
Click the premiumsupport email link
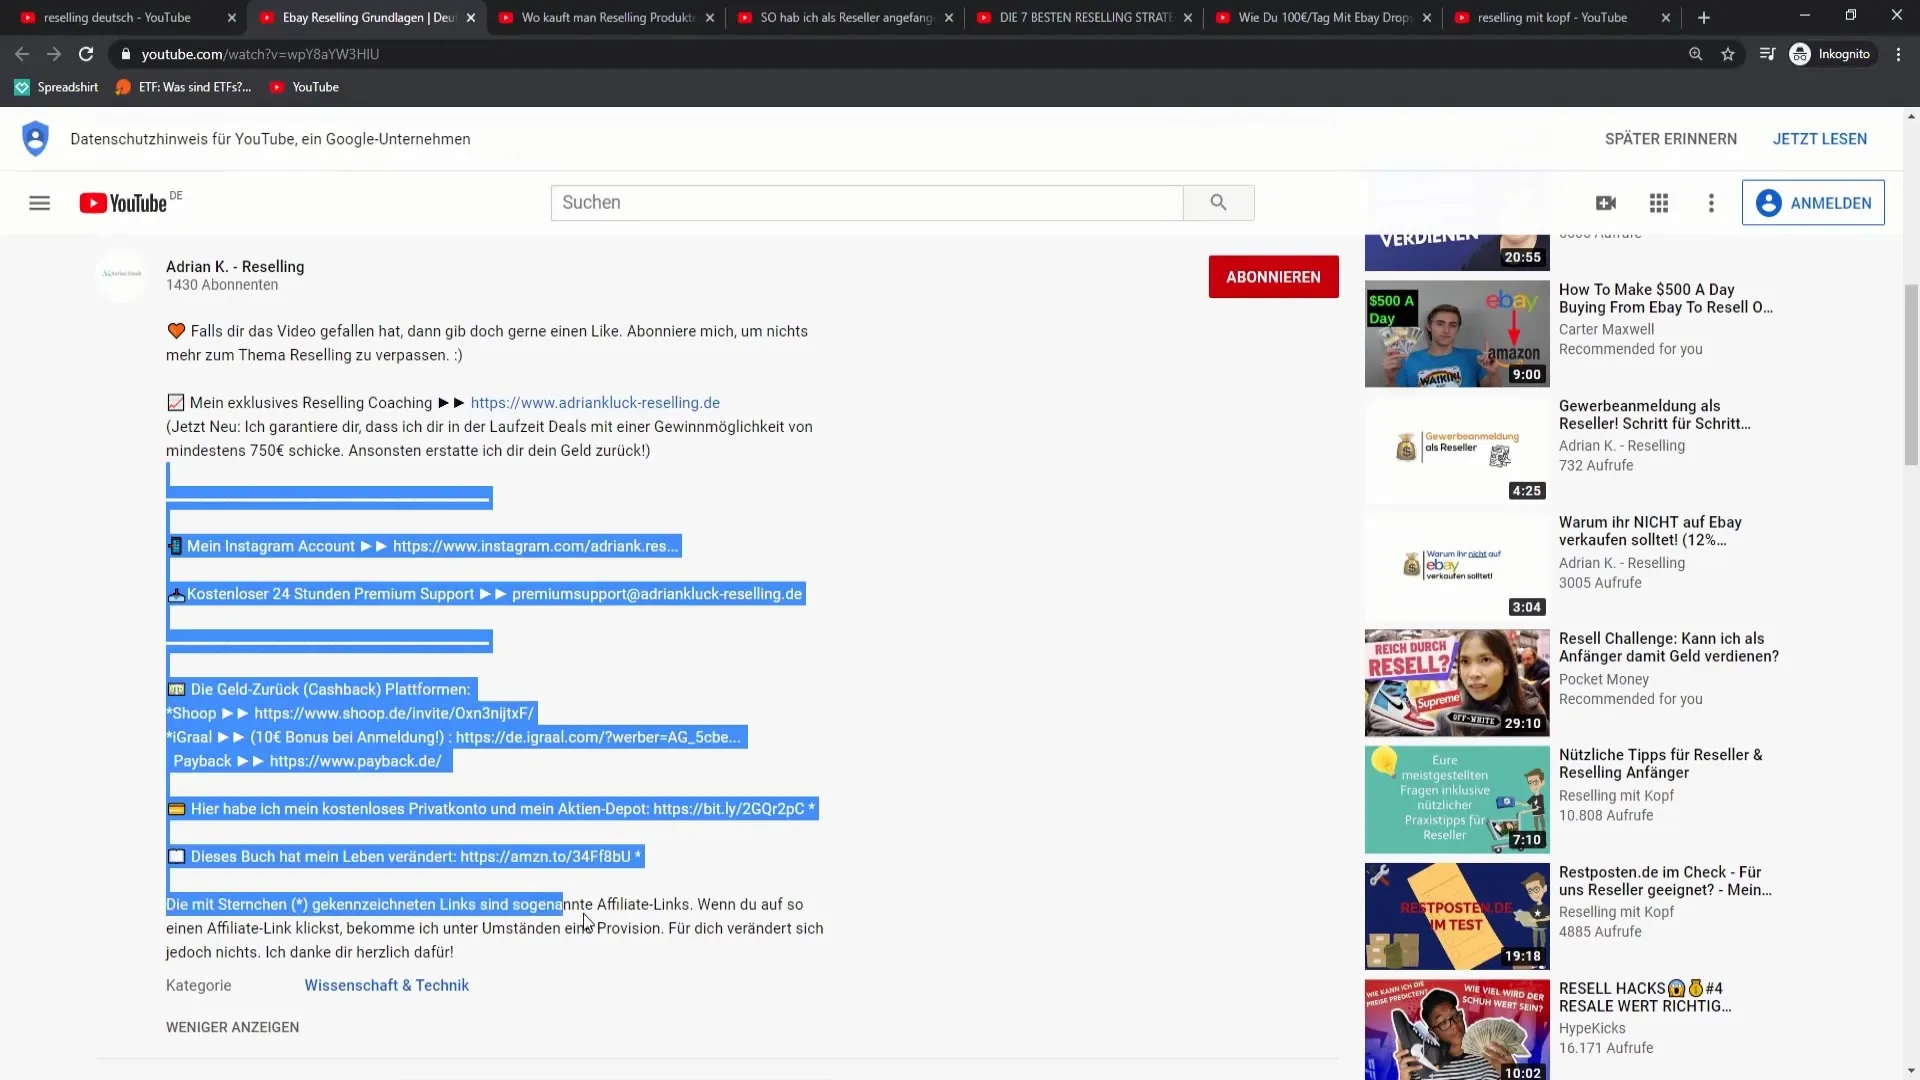point(656,594)
